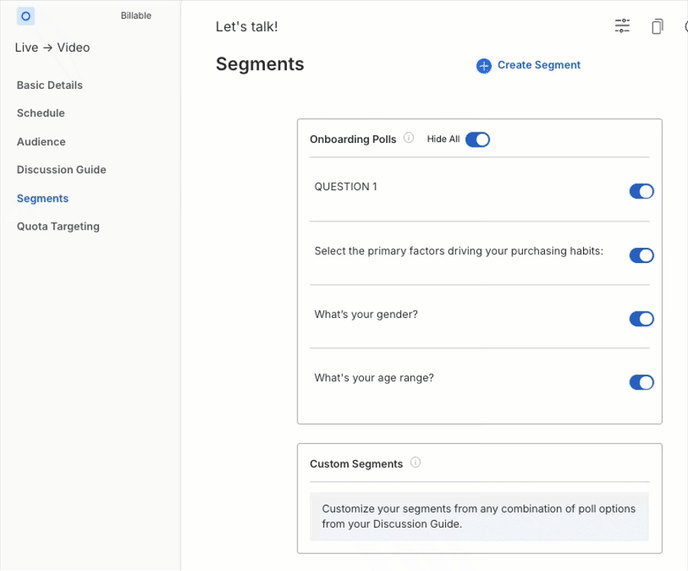Viewport: 688px width, 571px height.
Task: Click info icon next to Onboarding Polls
Action: point(408,138)
